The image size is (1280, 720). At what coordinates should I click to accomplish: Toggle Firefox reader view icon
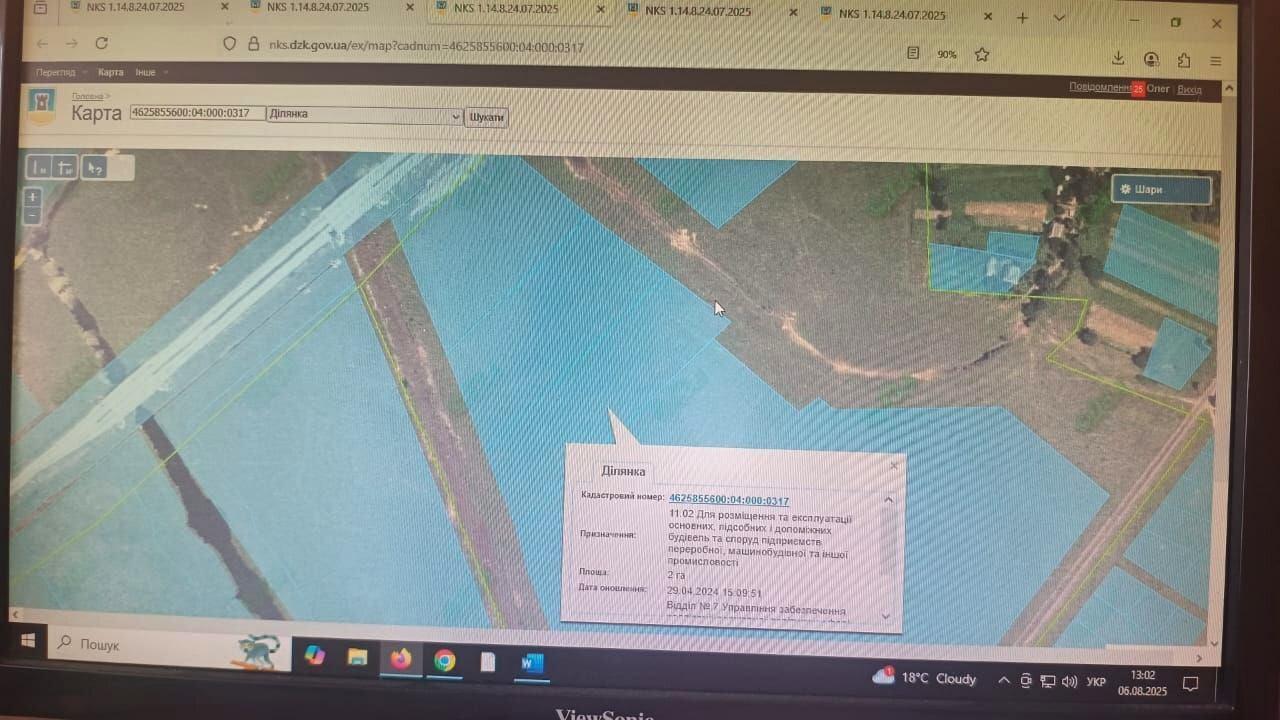[x=913, y=53]
